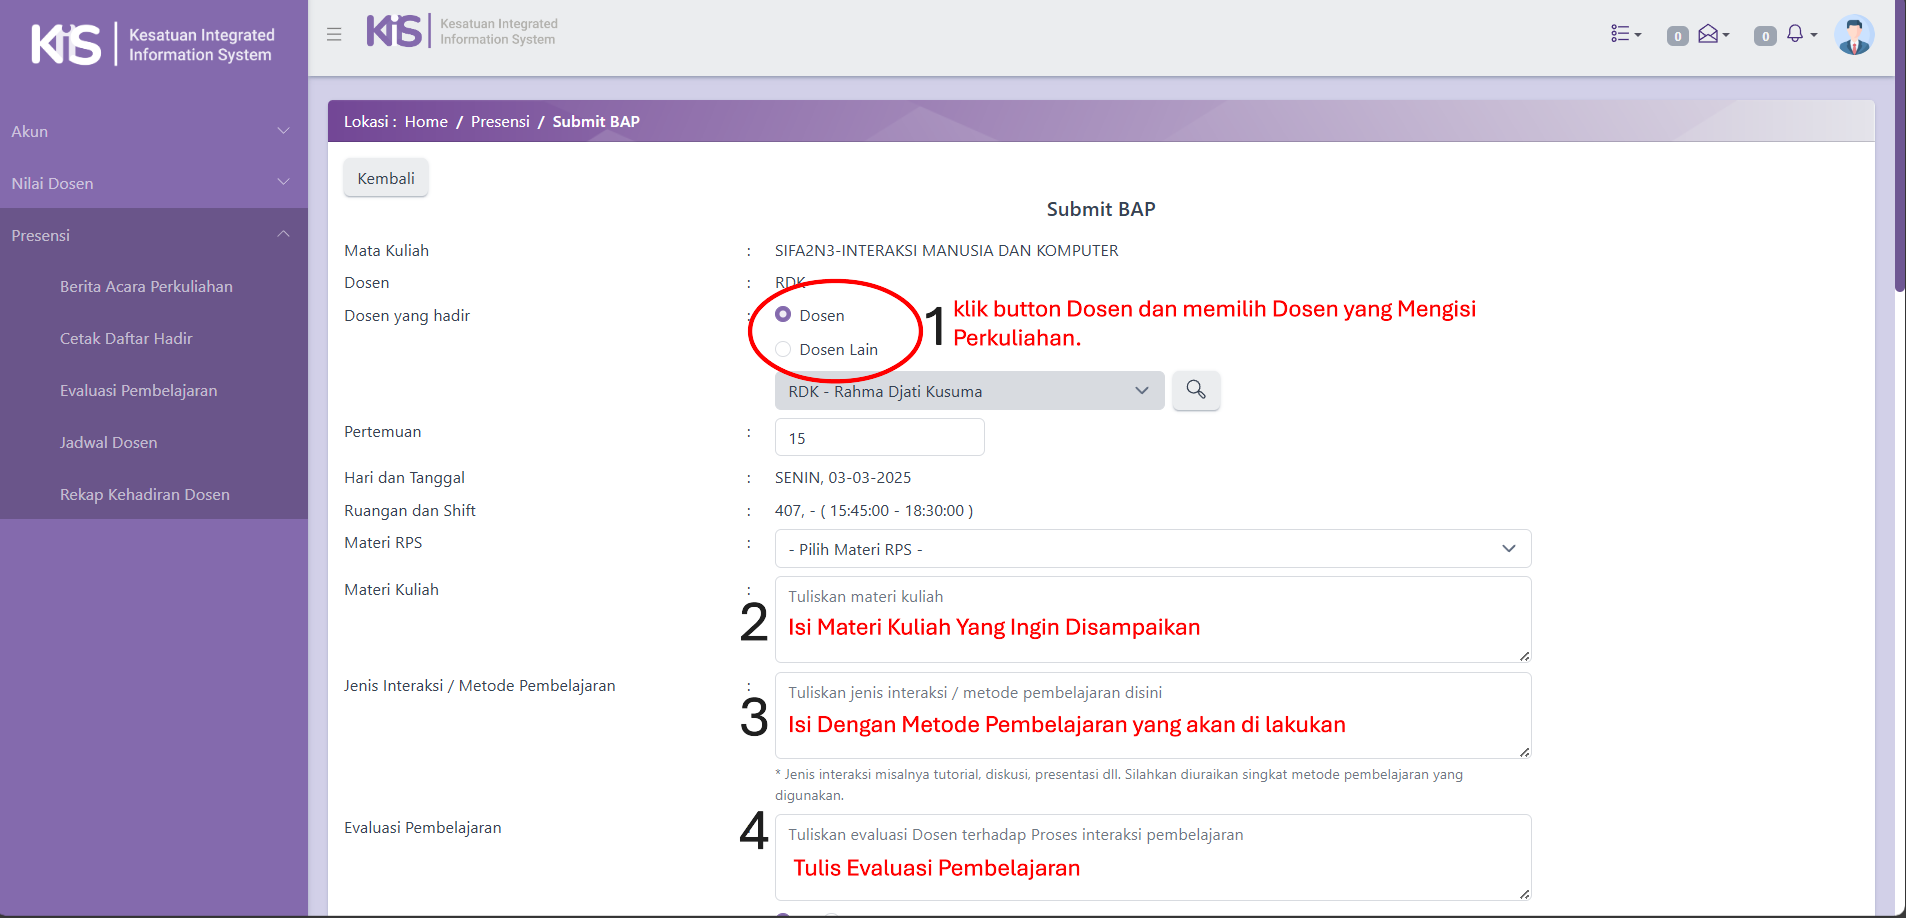Expand the Nilai Dosen sidebar menu
This screenshot has height=918, width=1906.
pyautogui.click(x=150, y=183)
